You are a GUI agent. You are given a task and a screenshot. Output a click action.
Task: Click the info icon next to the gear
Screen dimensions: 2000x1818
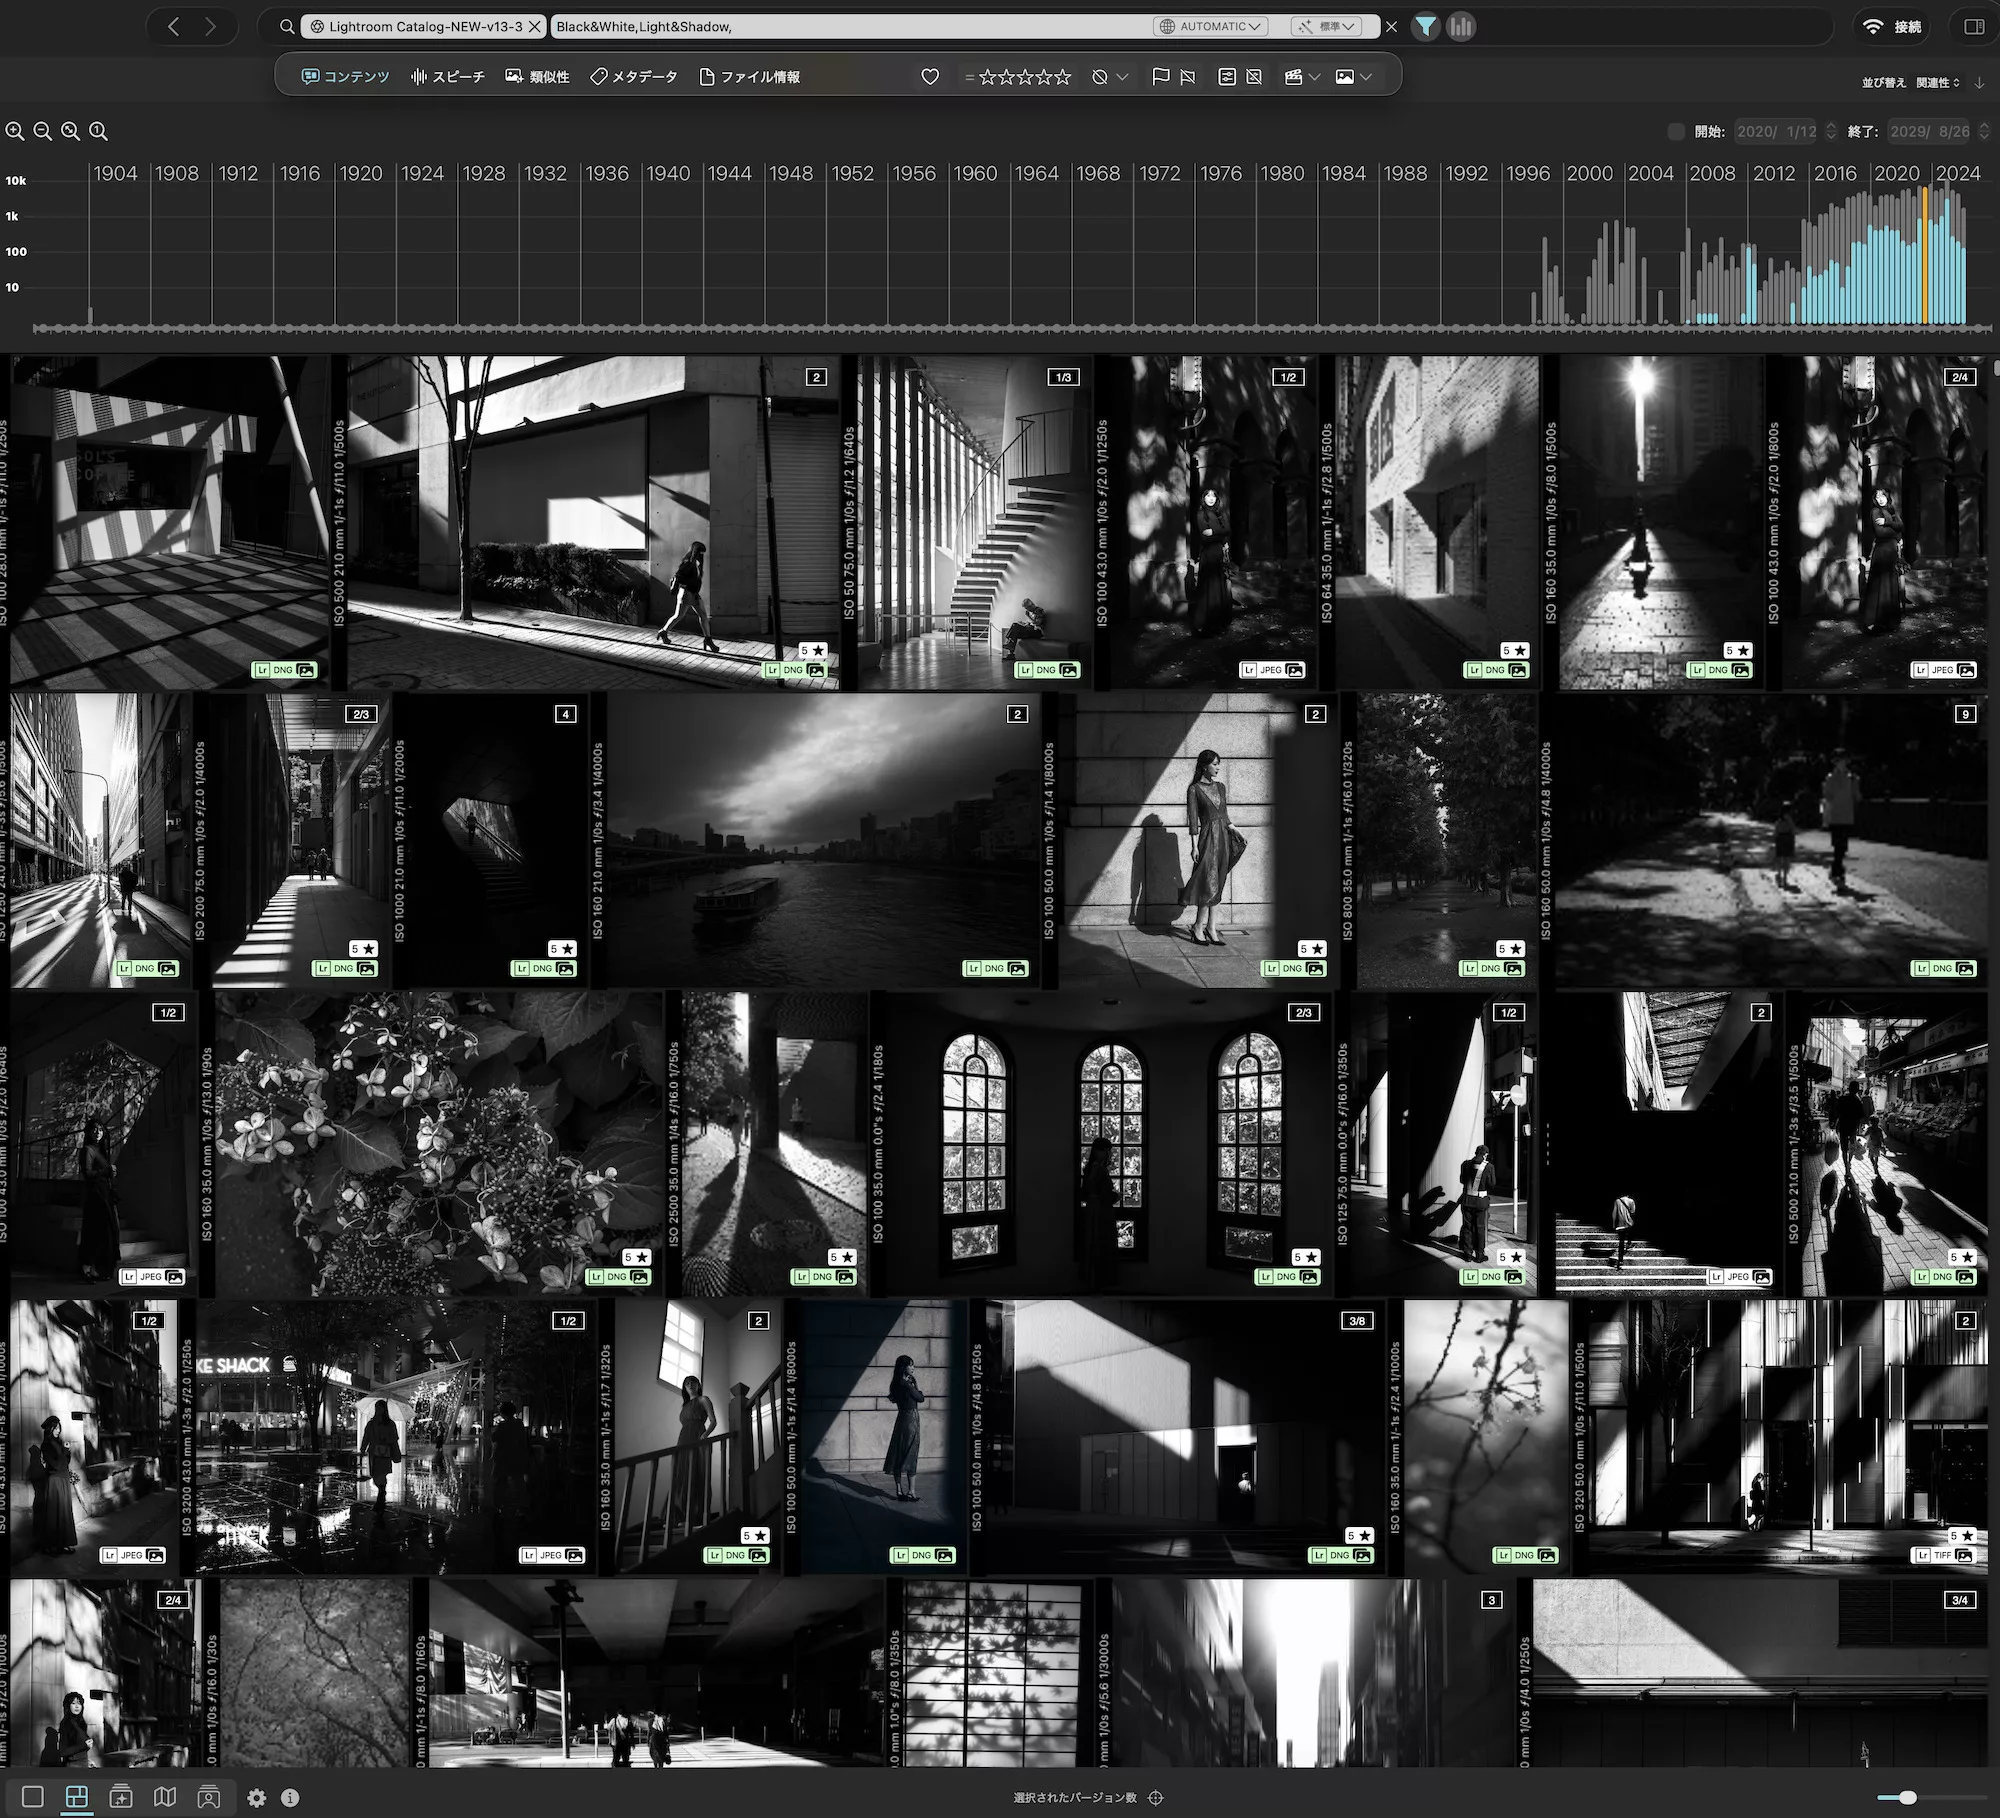pos(291,1797)
